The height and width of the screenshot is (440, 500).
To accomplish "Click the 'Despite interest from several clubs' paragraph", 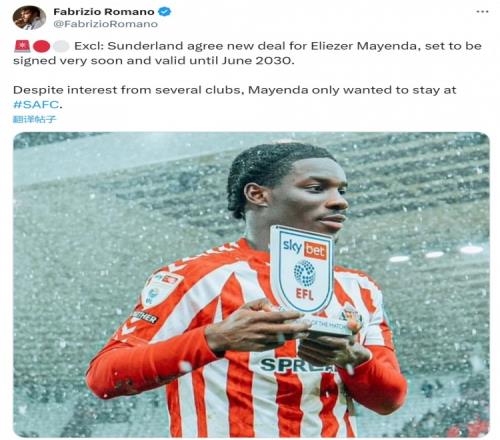I will coord(234,97).
